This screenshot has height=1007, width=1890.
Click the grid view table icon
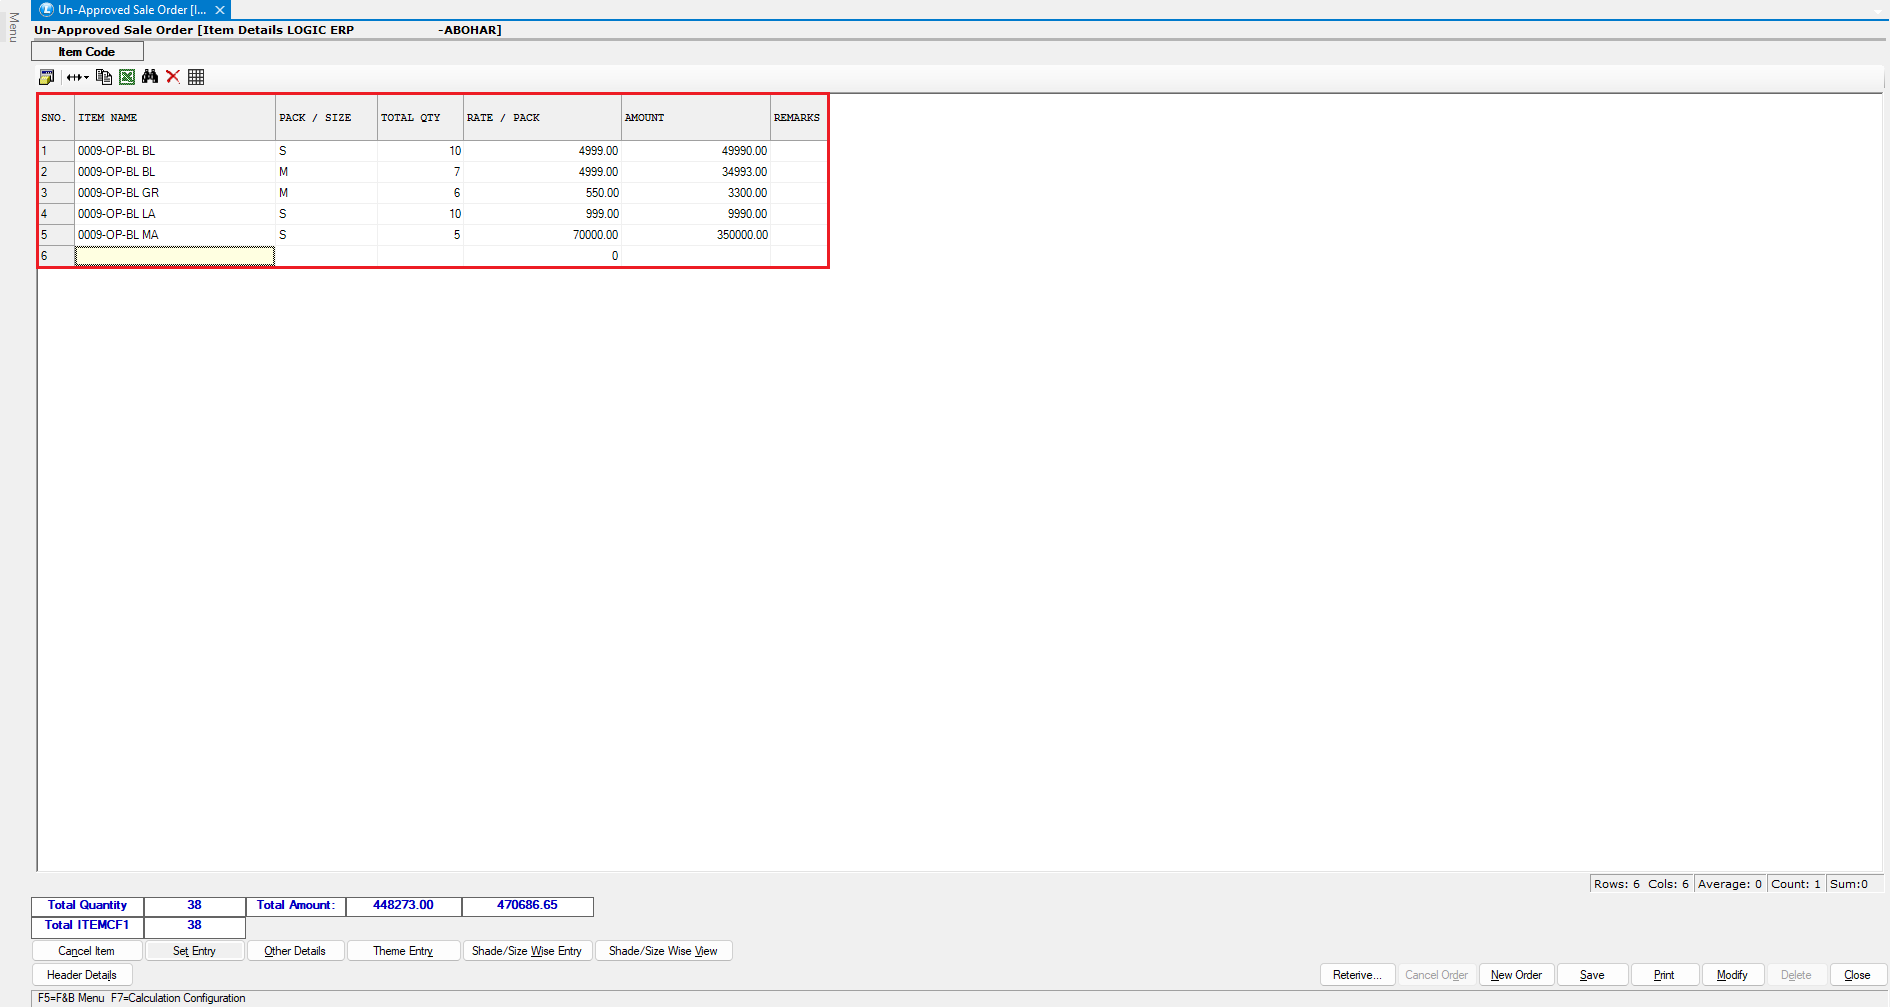[x=196, y=77]
